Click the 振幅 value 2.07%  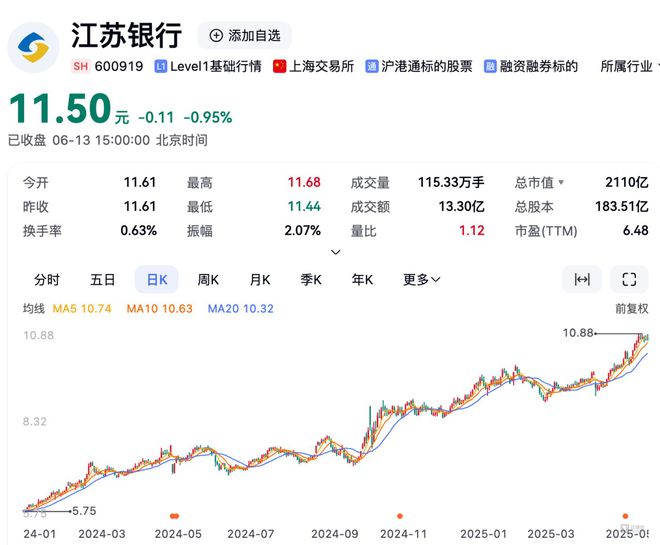click(x=303, y=230)
